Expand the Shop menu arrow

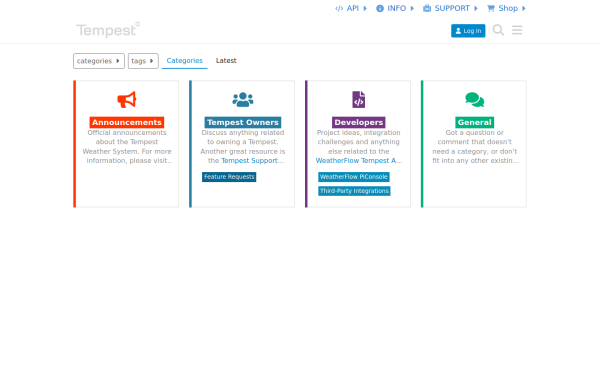pos(524,8)
